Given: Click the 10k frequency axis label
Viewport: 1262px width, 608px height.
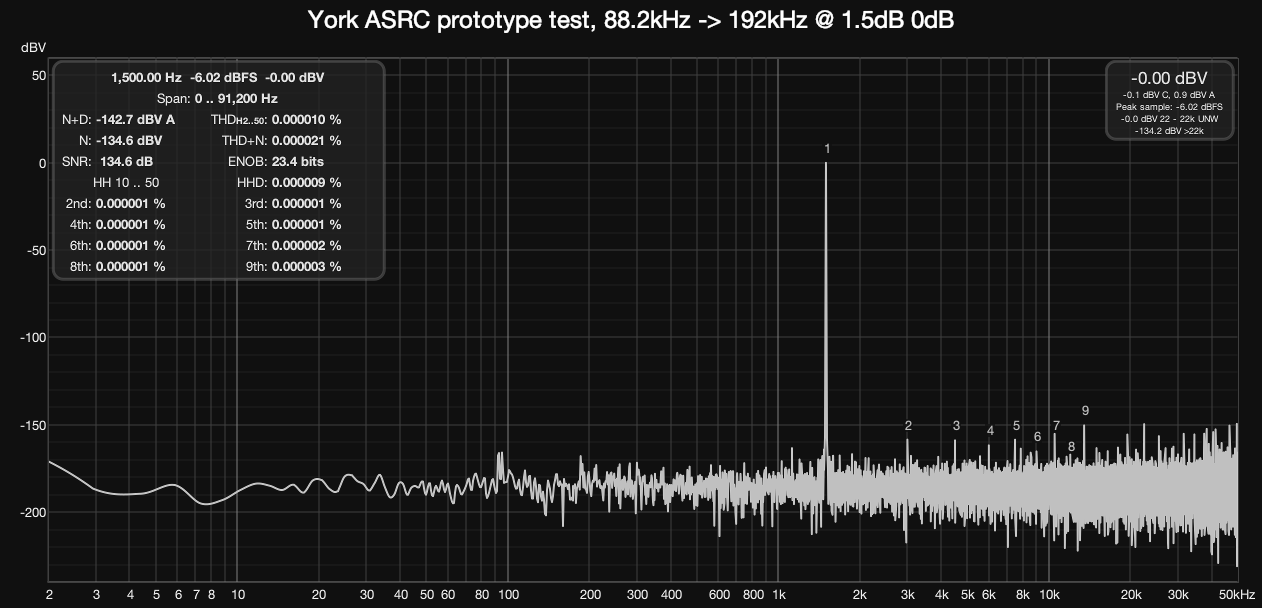Looking at the screenshot, I should (x=1049, y=594).
